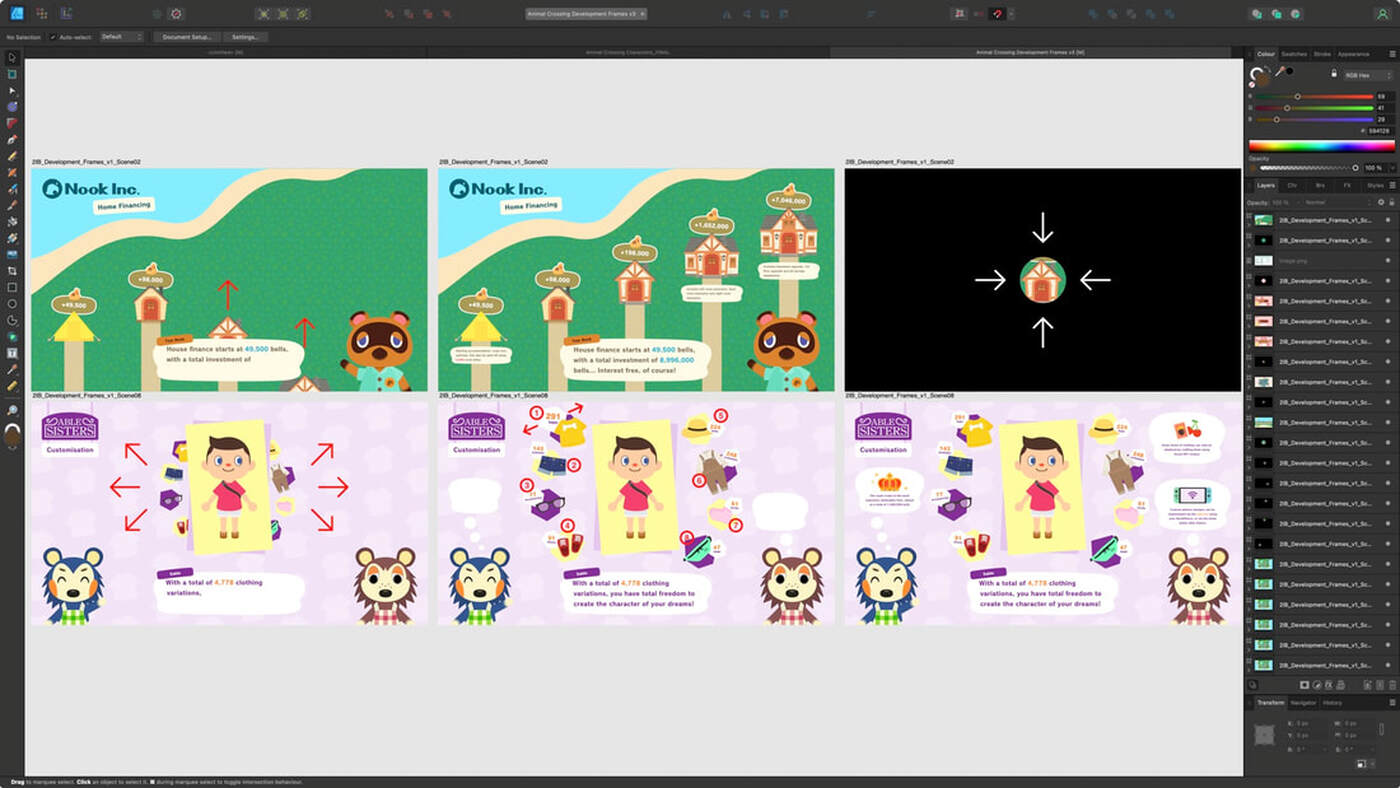Open the Layers panel options menu
The width and height of the screenshot is (1400, 788).
coord(1392,186)
